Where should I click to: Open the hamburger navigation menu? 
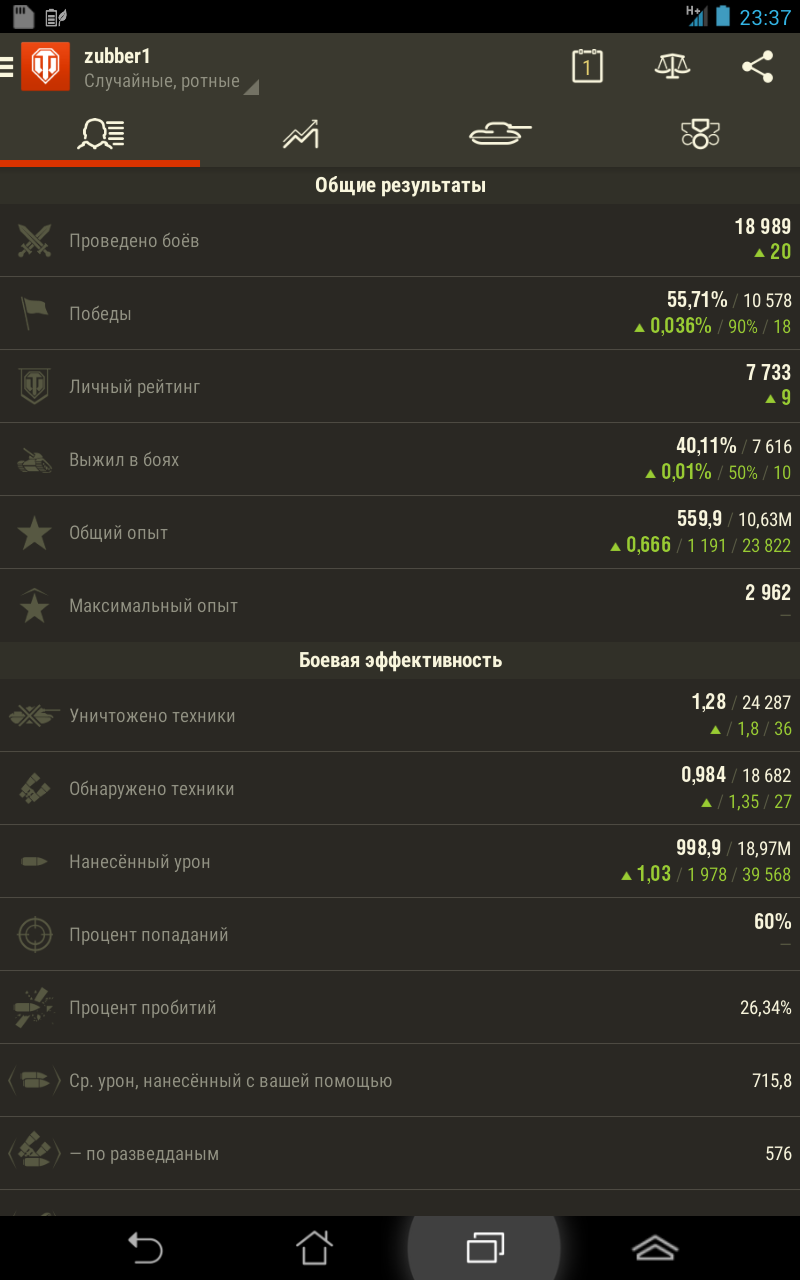pyautogui.click(x=7, y=67)
